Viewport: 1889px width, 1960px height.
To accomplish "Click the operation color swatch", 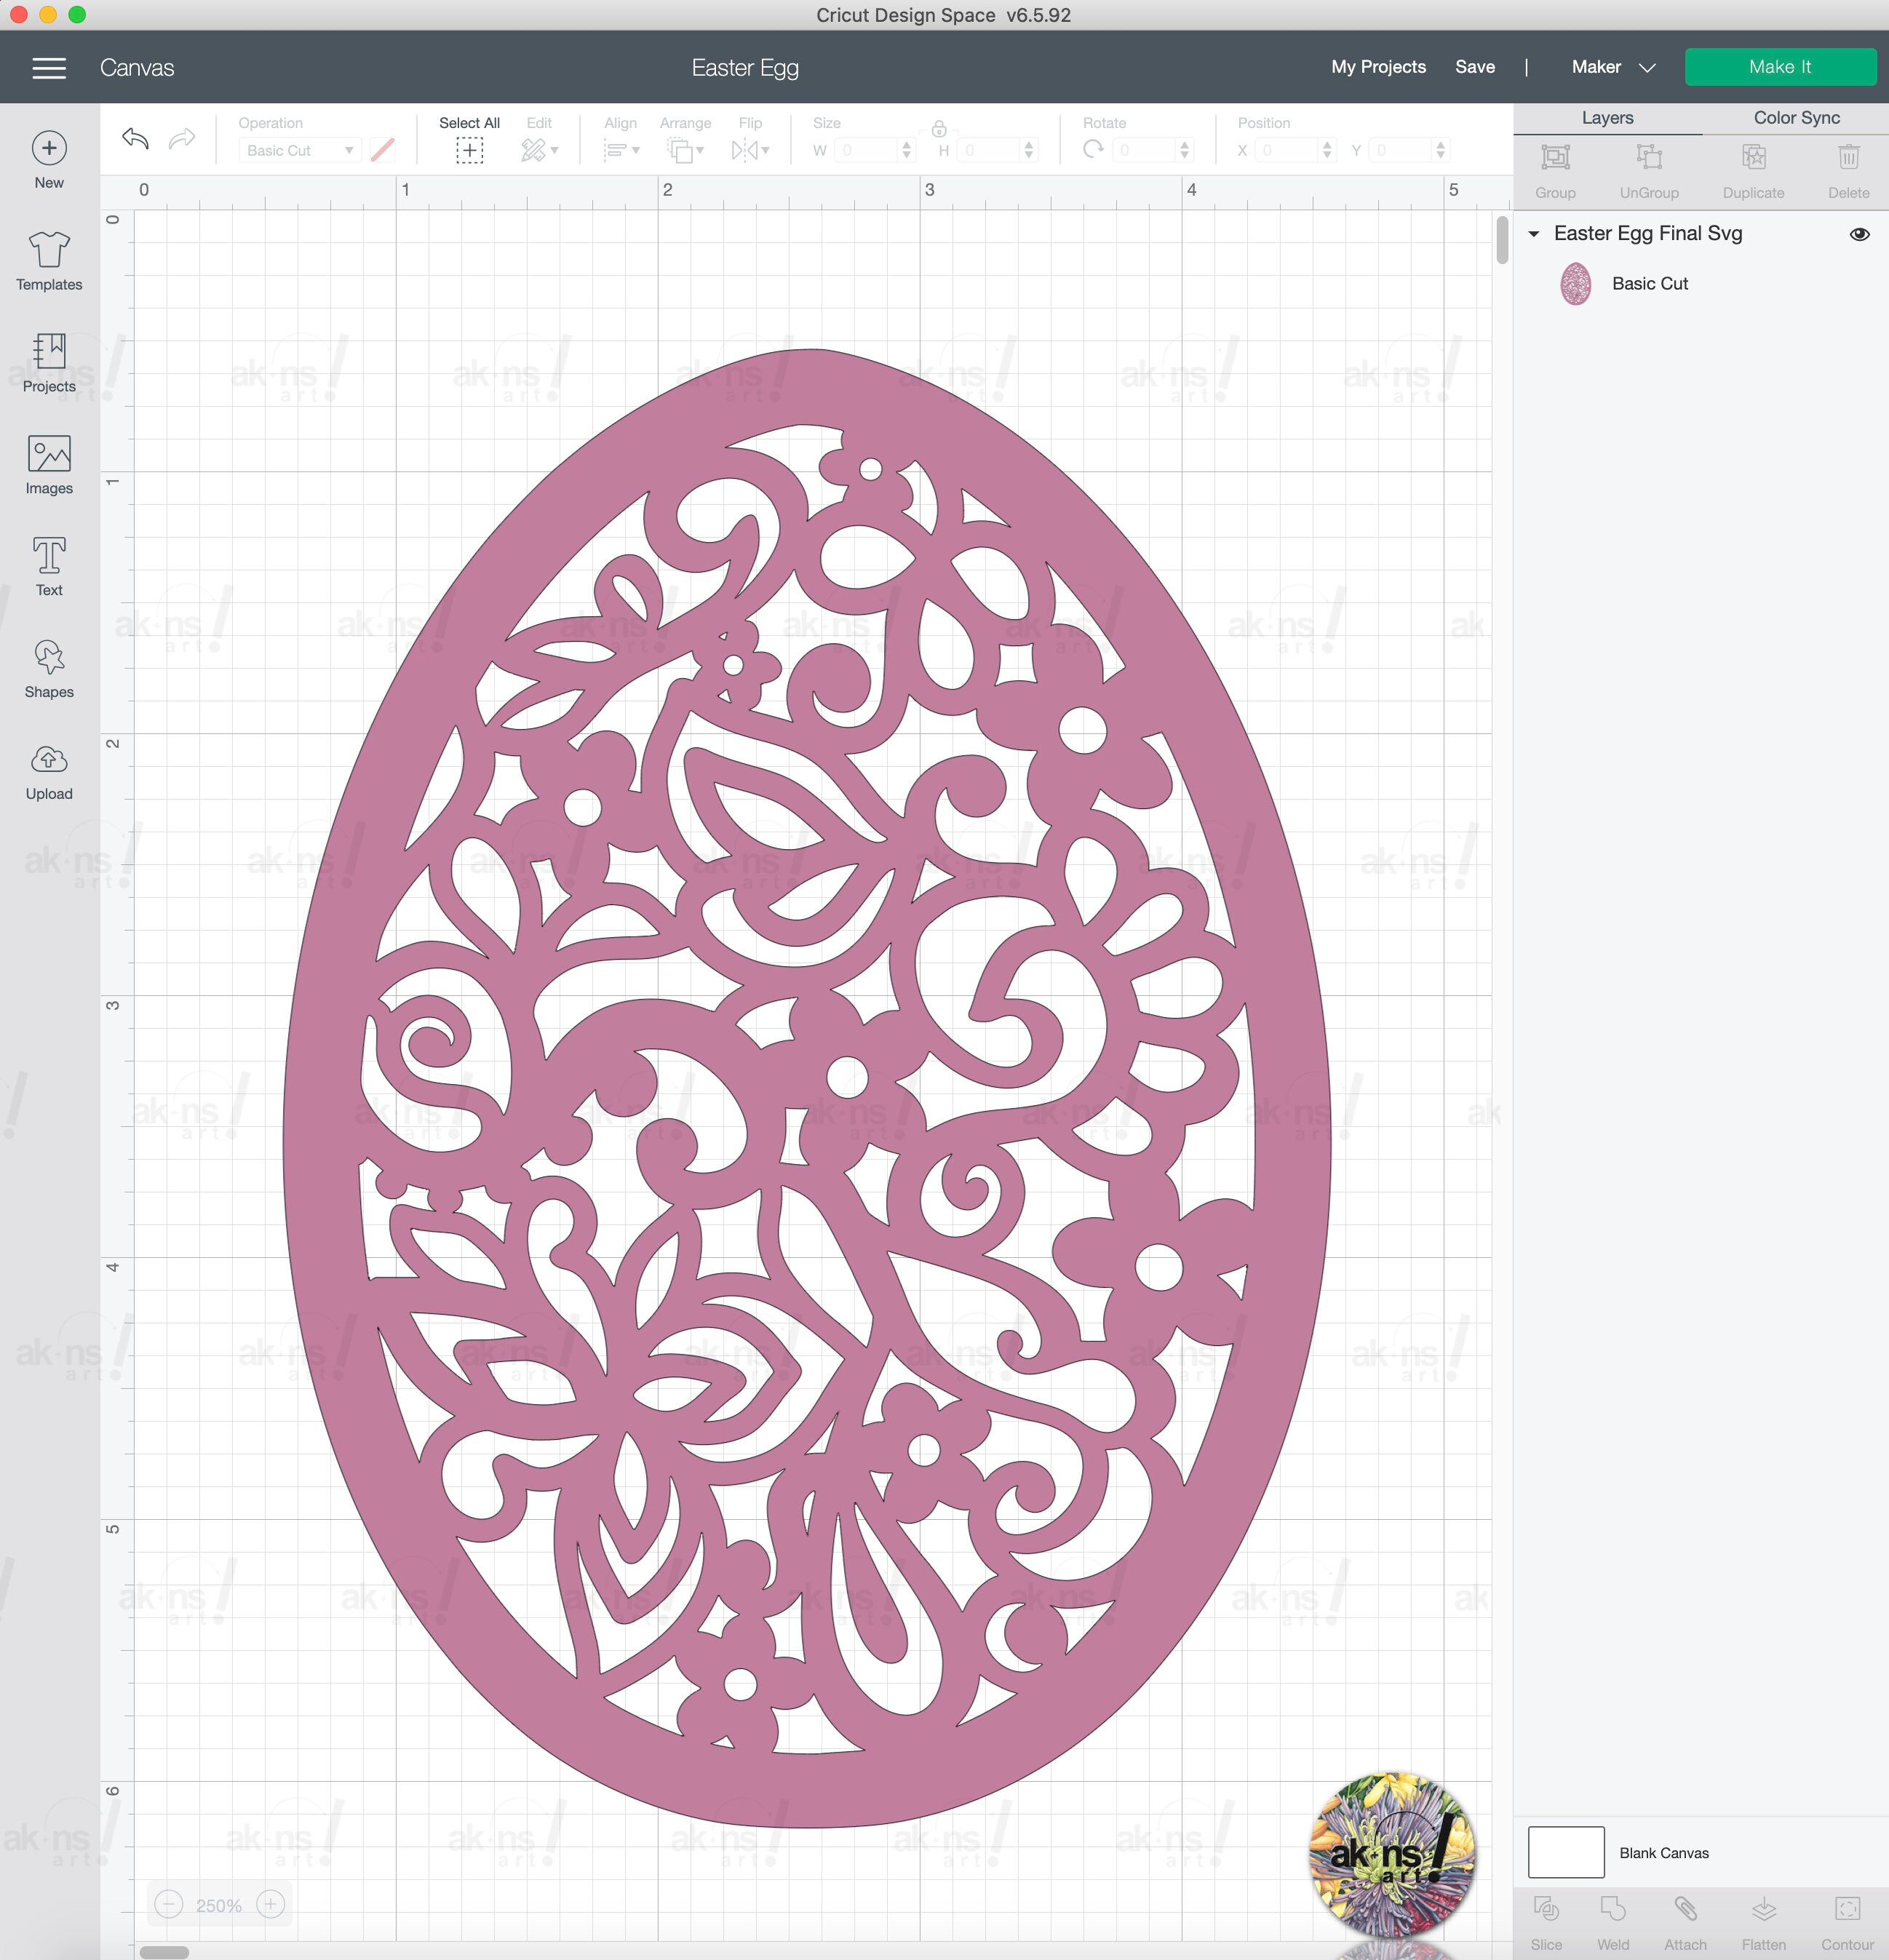I will pos(383,150).
